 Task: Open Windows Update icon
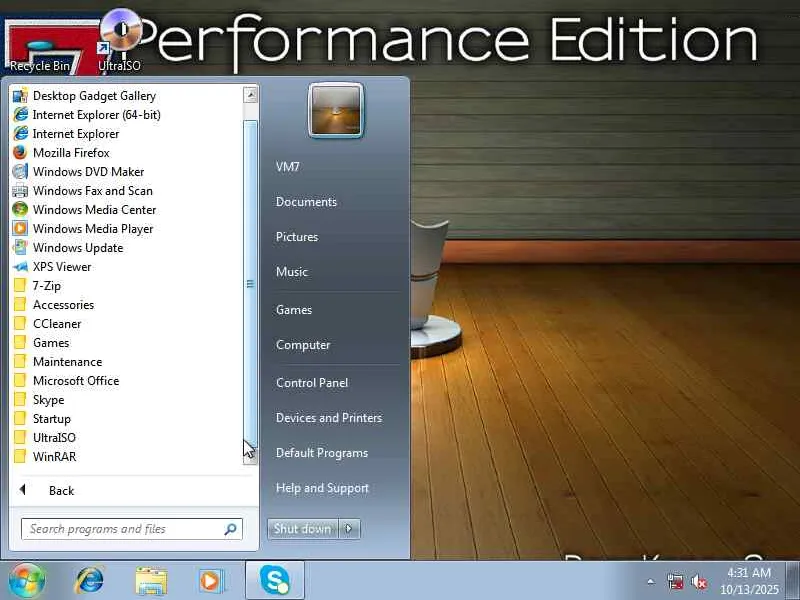[x=20, y=247]
